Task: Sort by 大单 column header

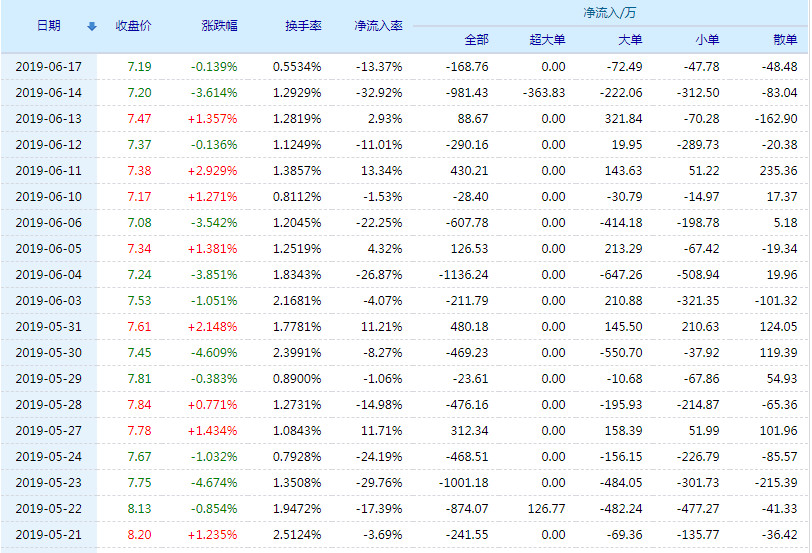Action: point(630,39)
